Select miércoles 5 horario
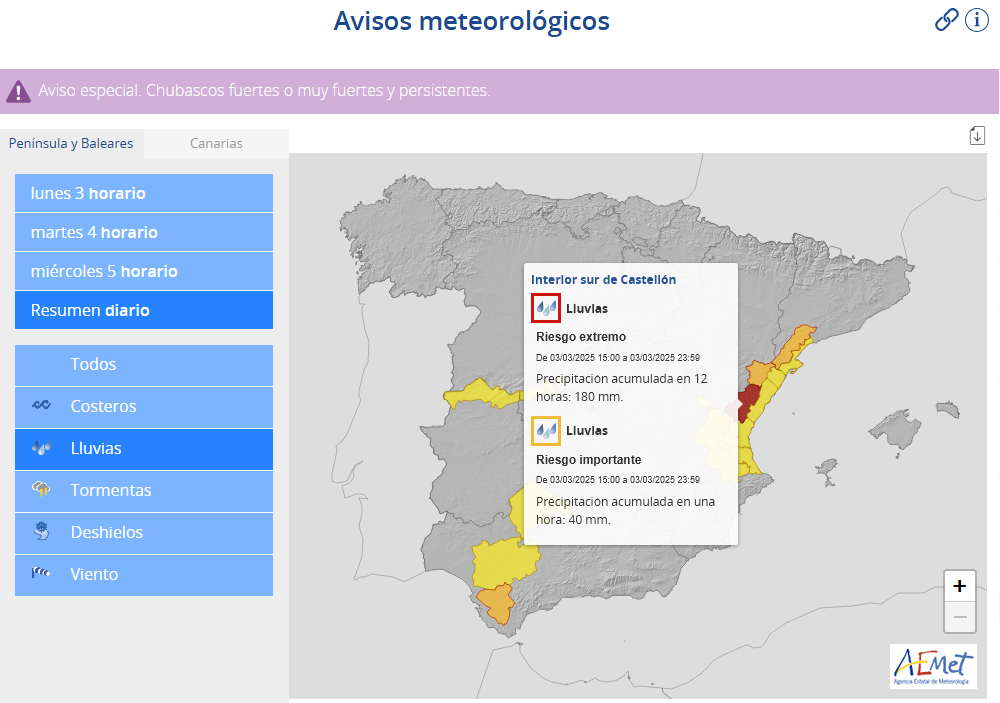The width and height of the screenshot is (1000, 703). 144,271
